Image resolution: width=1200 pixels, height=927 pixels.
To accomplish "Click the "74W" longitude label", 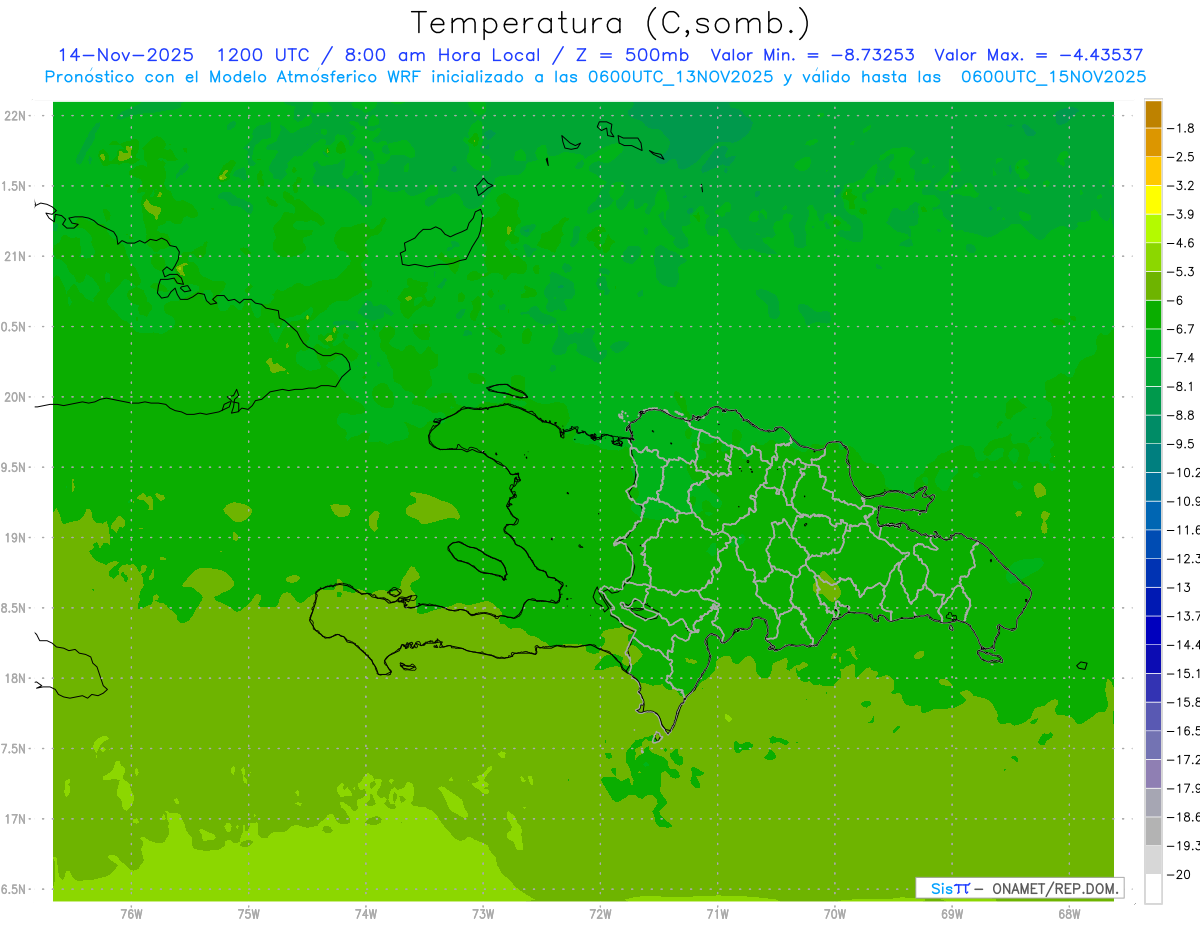I will click(366, 914).
